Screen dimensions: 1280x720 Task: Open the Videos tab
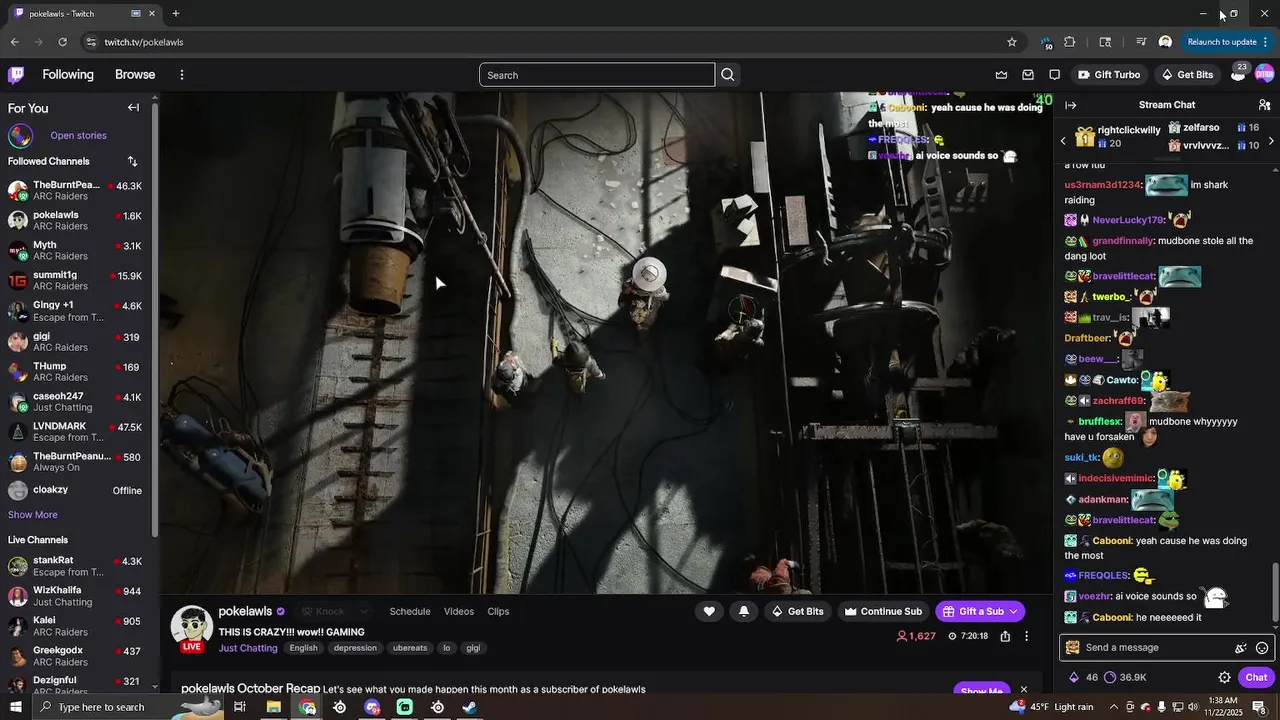(459, 612)
